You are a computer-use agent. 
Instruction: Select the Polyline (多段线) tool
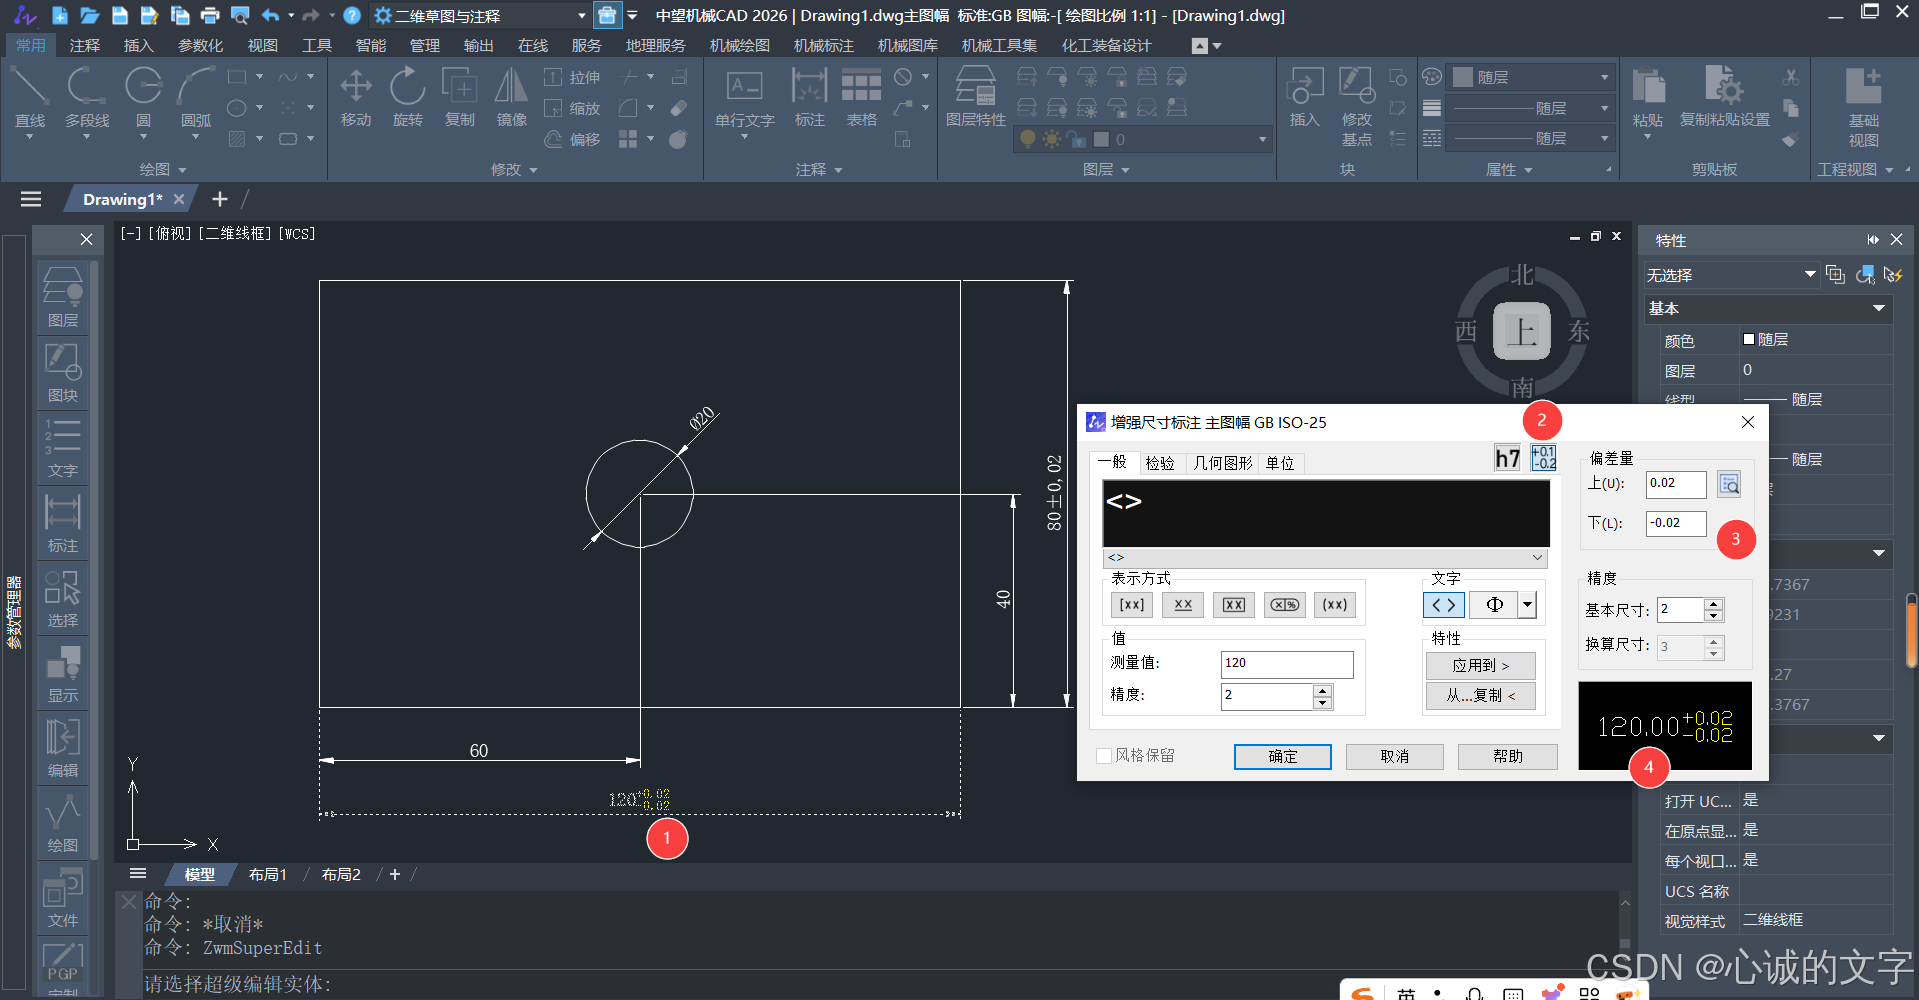tap(87, 97)
